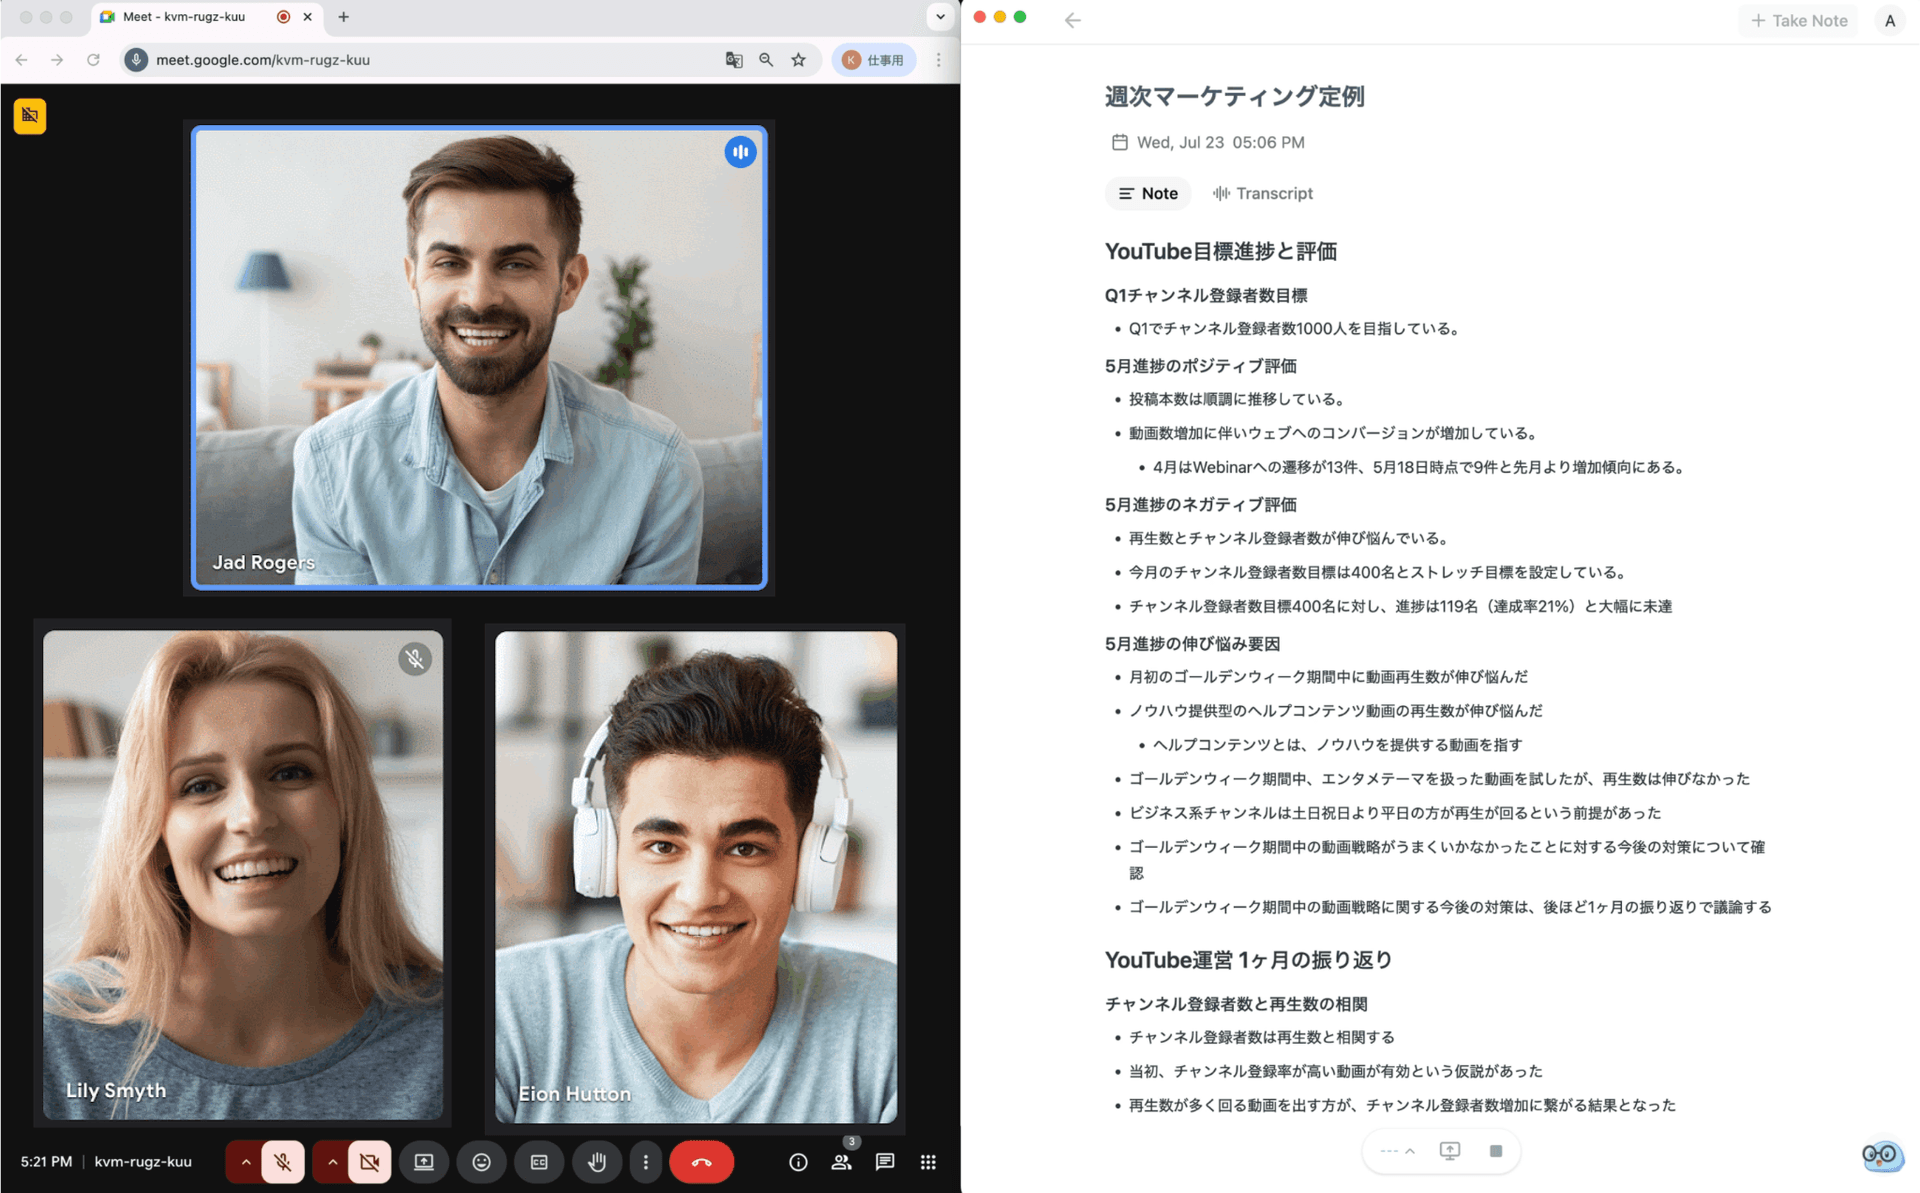Expand video settings chevron beside camera
The height and width of the screenshot is (1193, 1920).
[x=332, y=1162]
